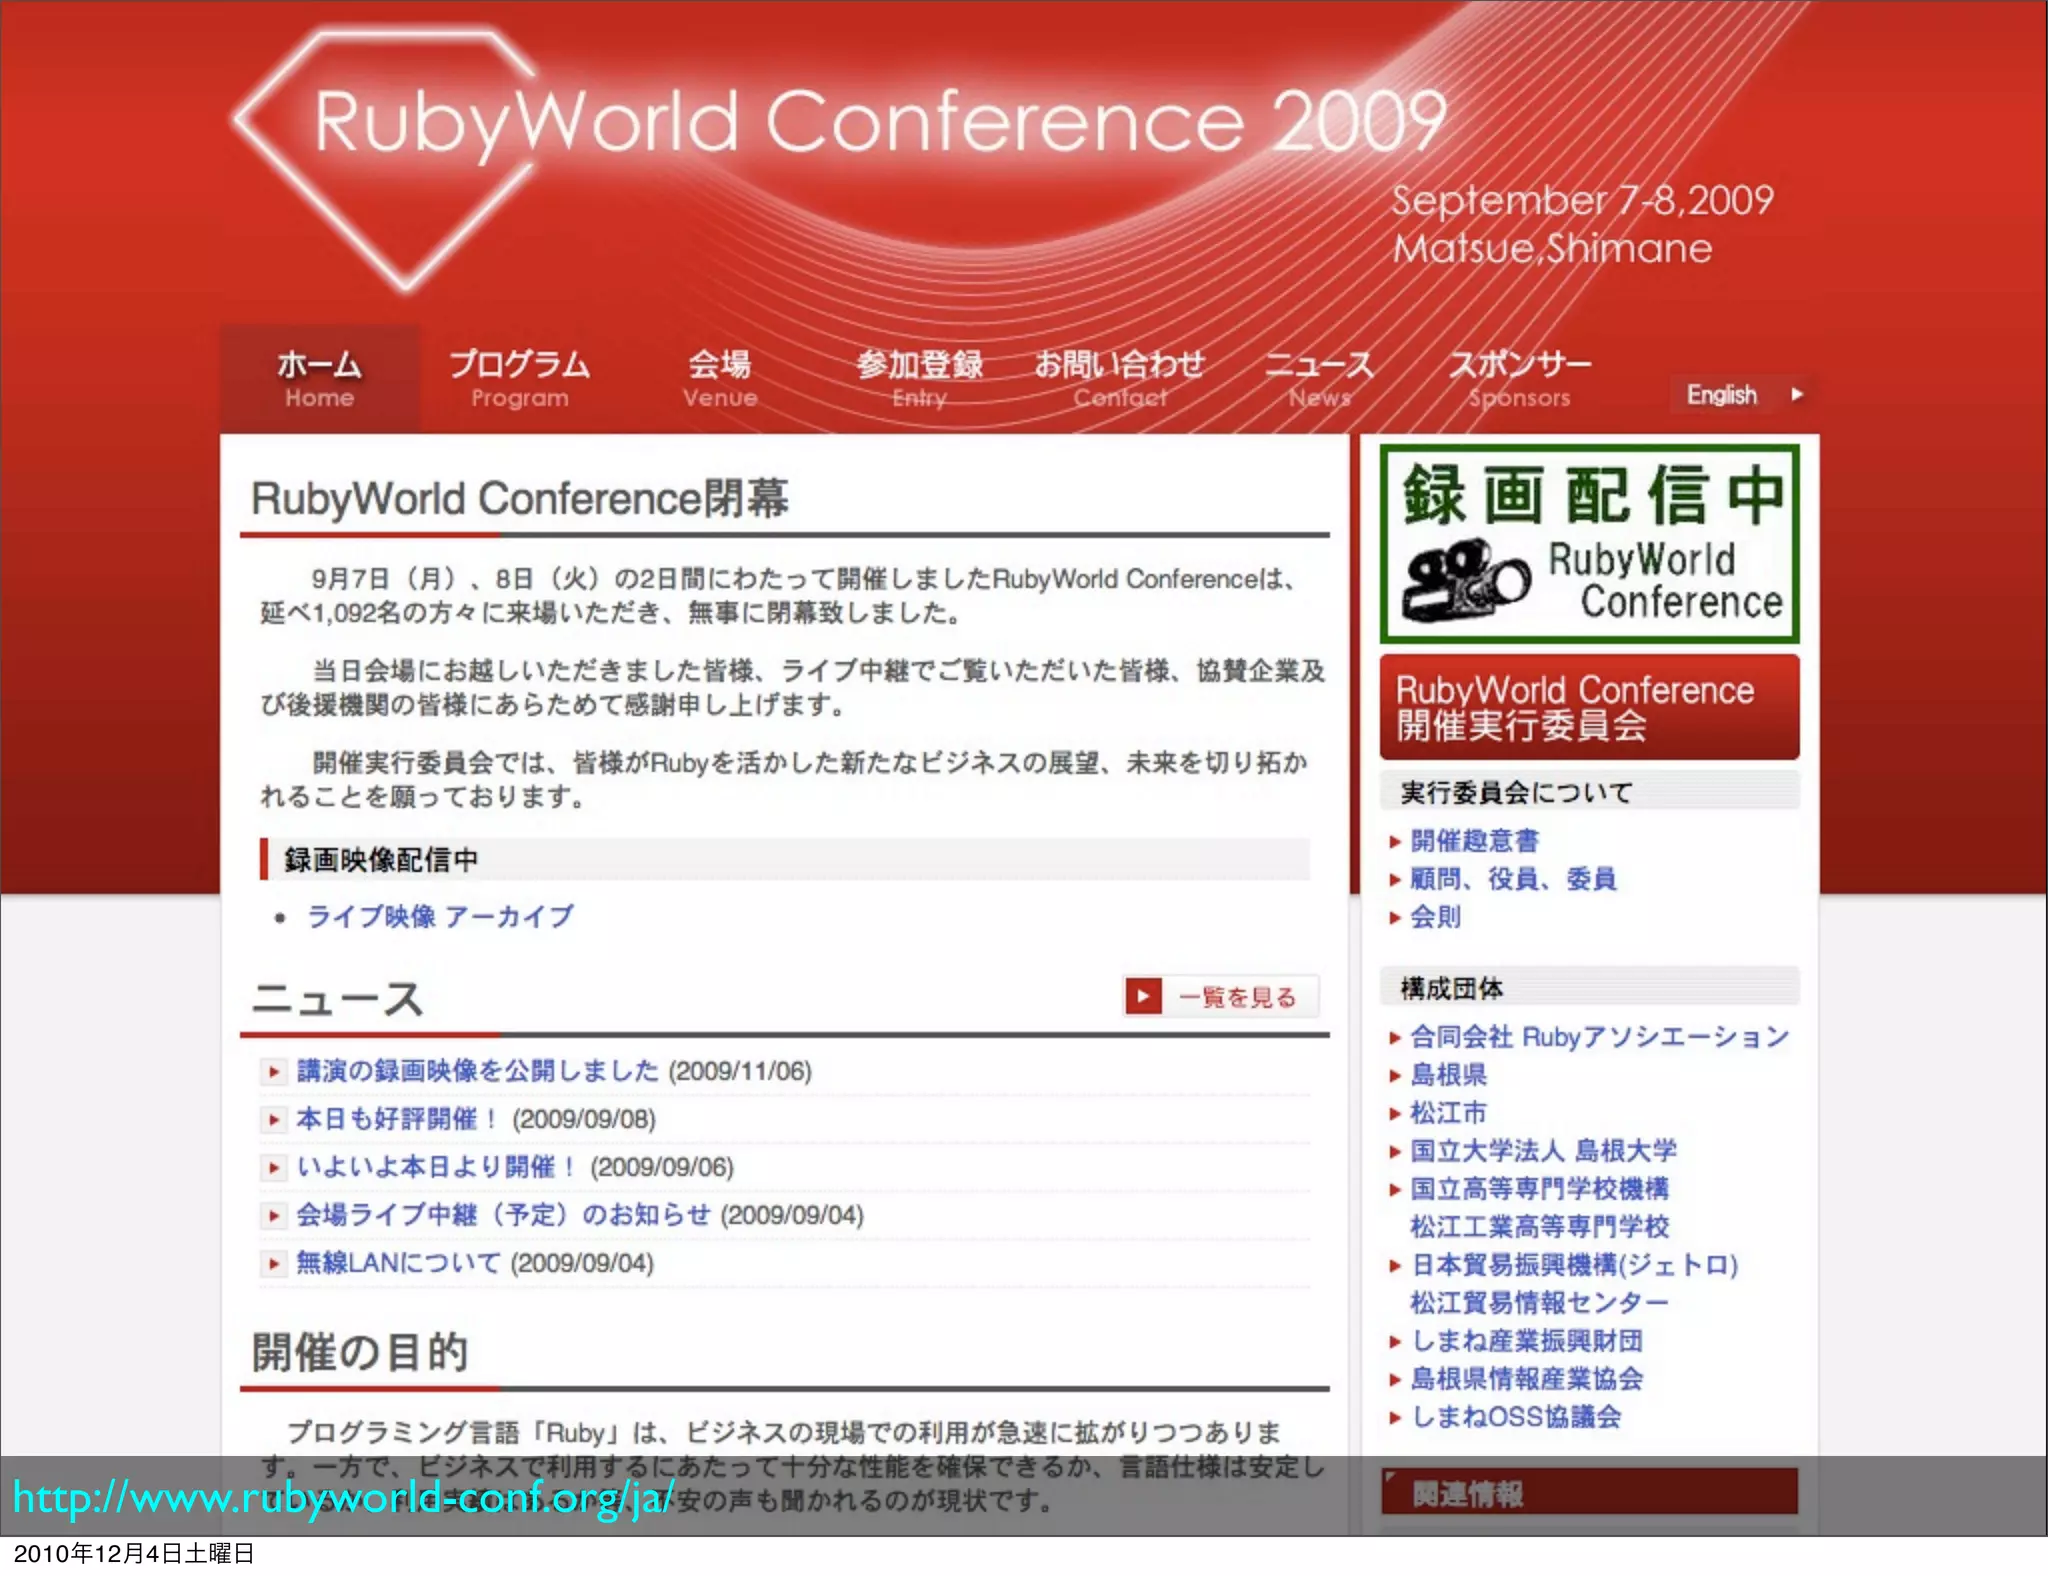Click the red arrow bullet beside 会則
This screenshot has width=2048, height=1576.
[1395, 917]
